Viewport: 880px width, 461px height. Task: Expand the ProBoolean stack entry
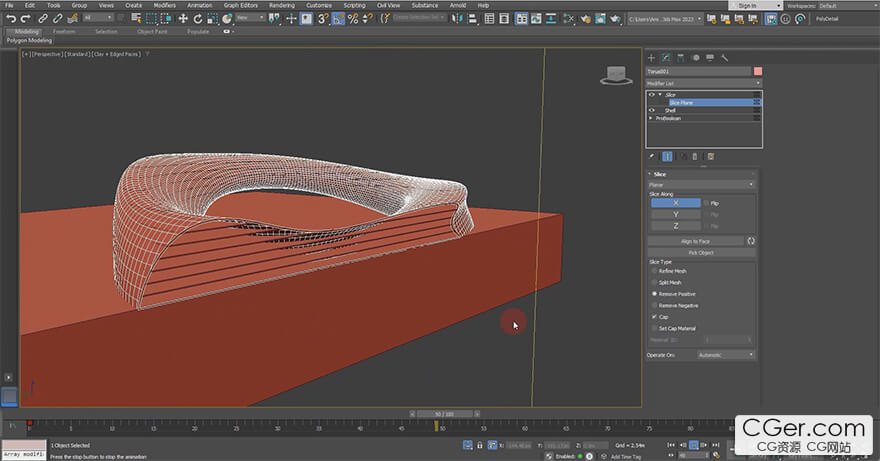652,118
